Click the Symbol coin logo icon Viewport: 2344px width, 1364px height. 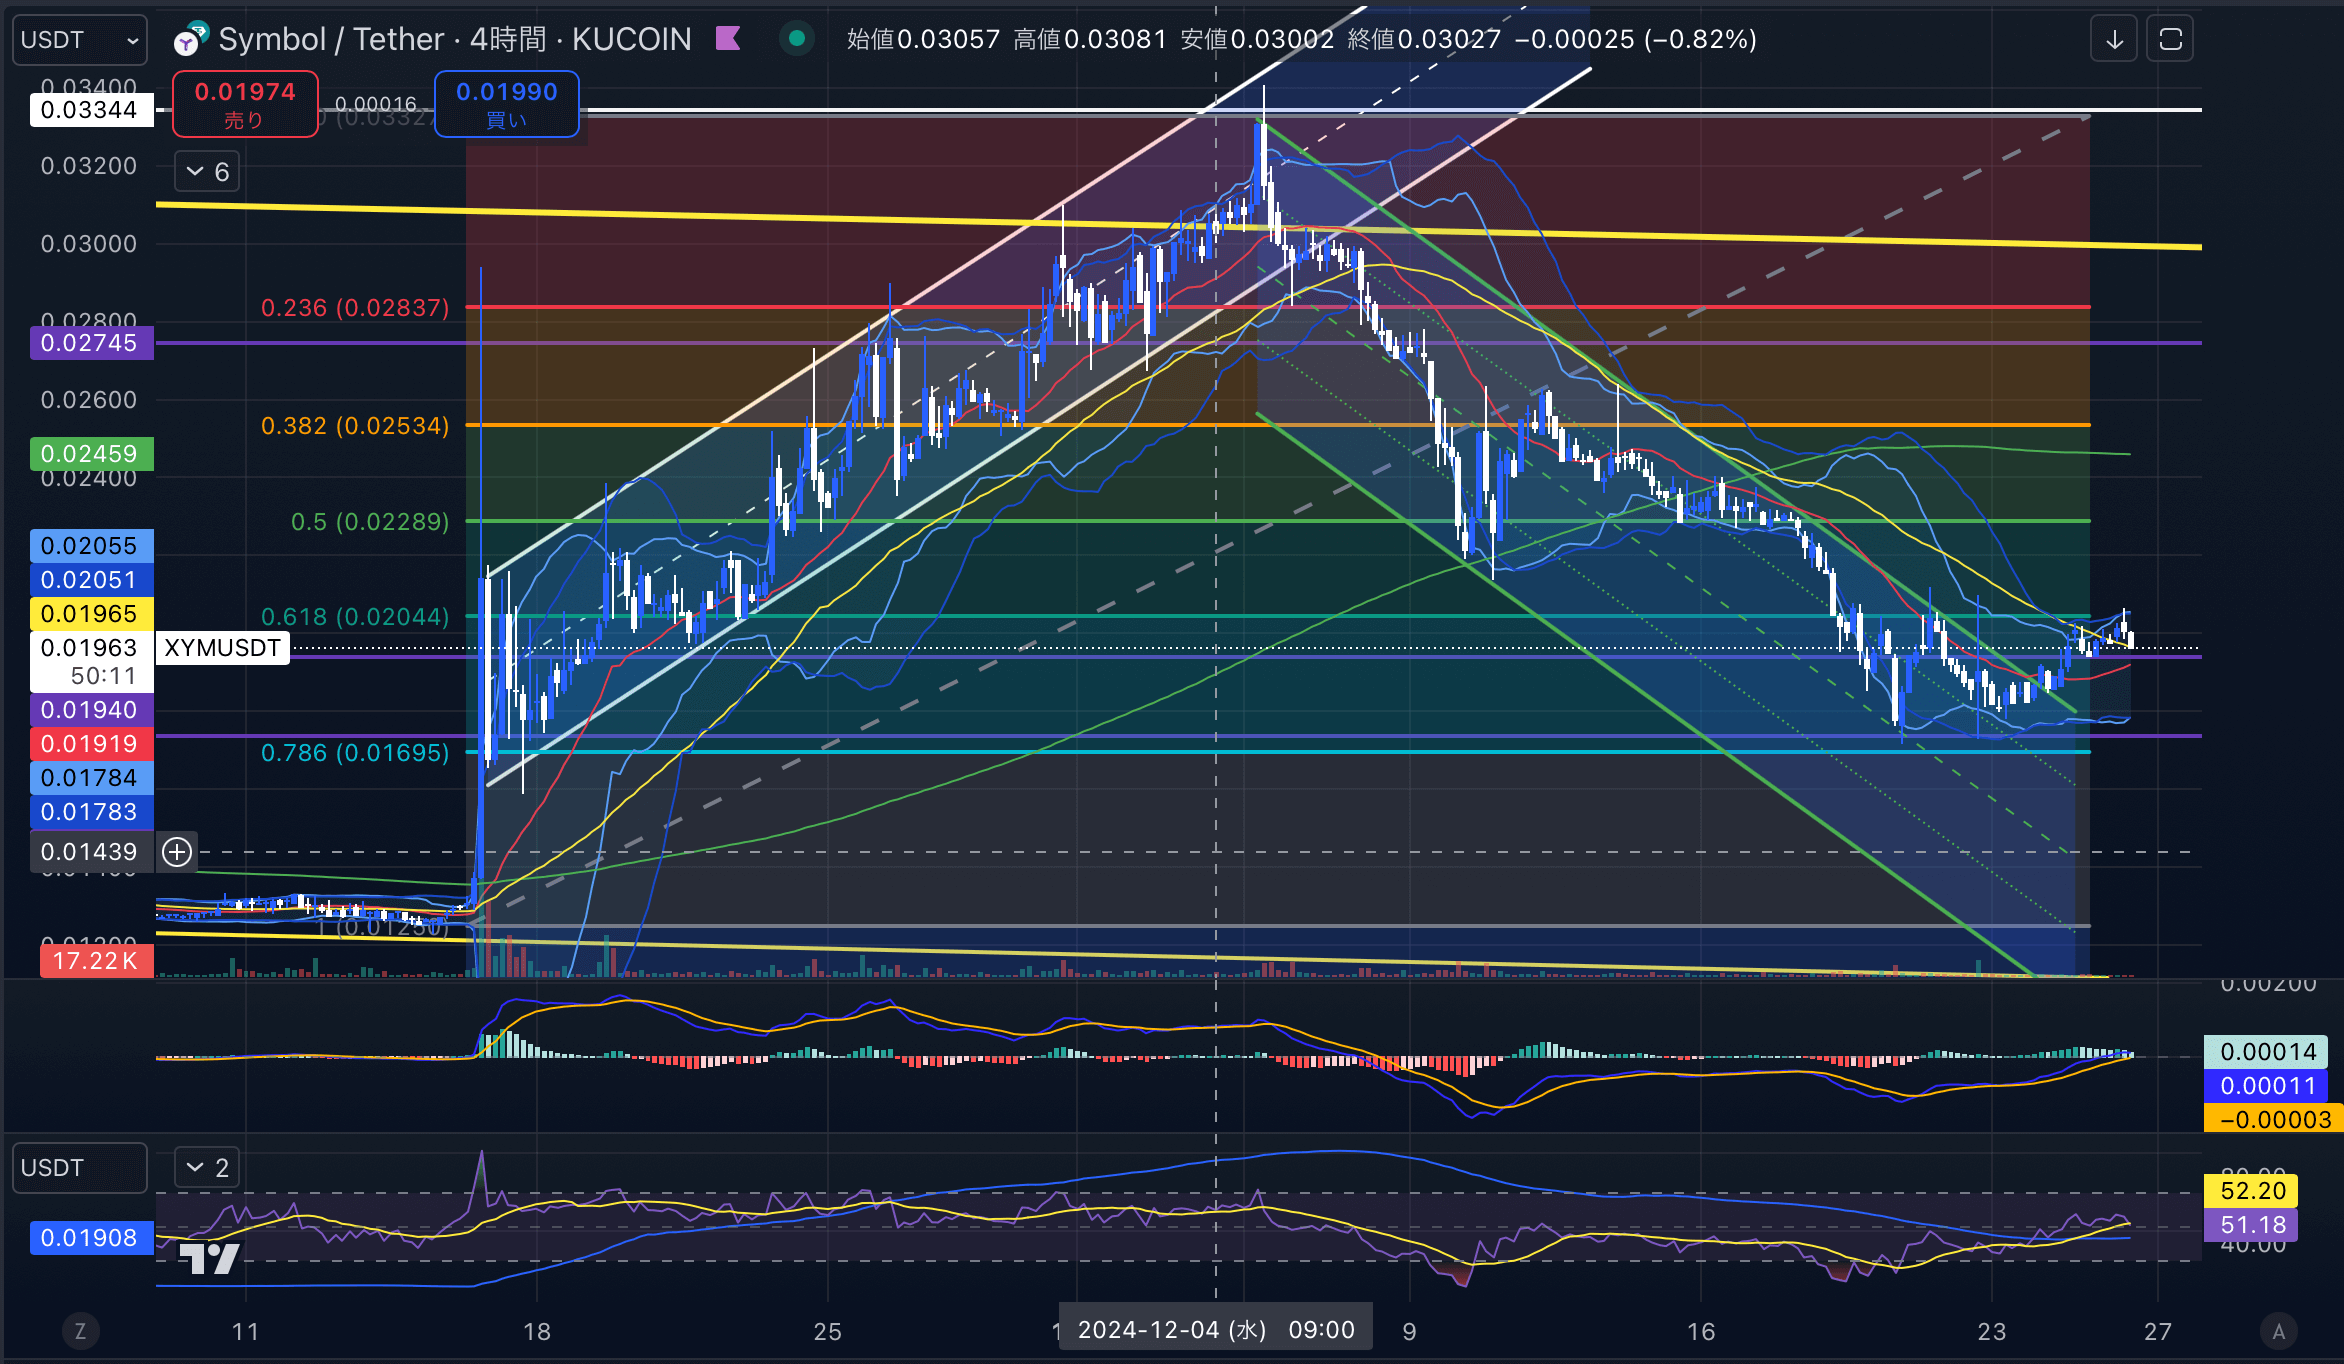pyautogui.click(x=190, y=39)
